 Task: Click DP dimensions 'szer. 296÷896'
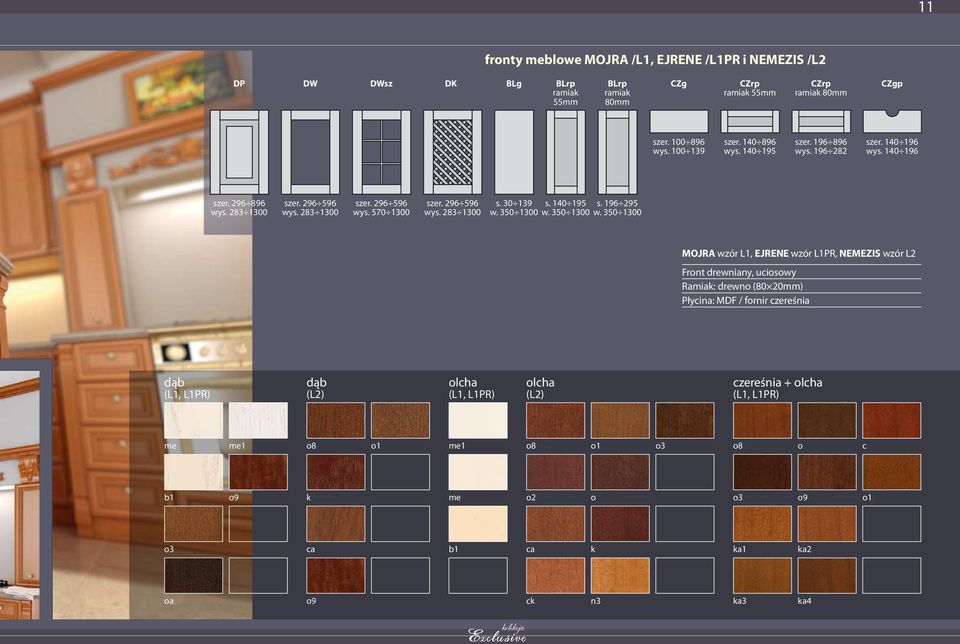pyautogui.click(x=239, y=203)
